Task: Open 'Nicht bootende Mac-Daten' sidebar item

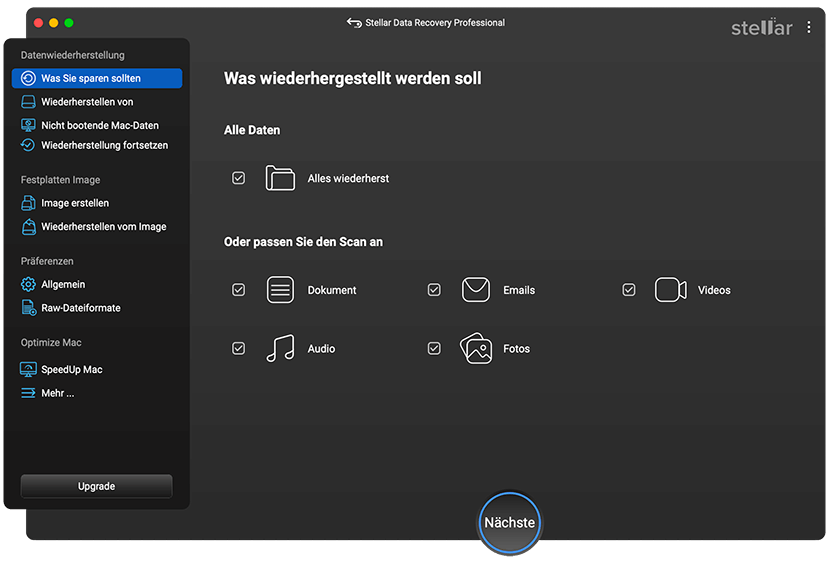Action: pyautogui.click(x=97, y=125)
